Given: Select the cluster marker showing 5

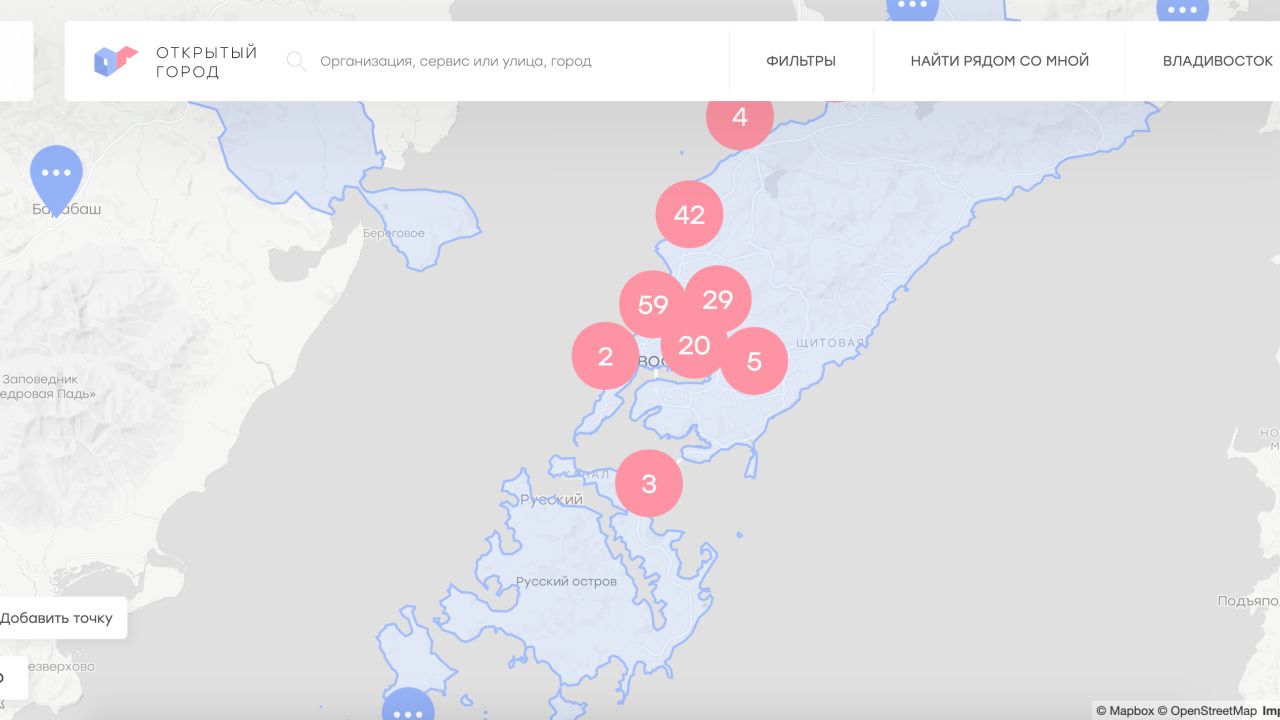Looking at the screenshot, I should [x=756, y=362].
